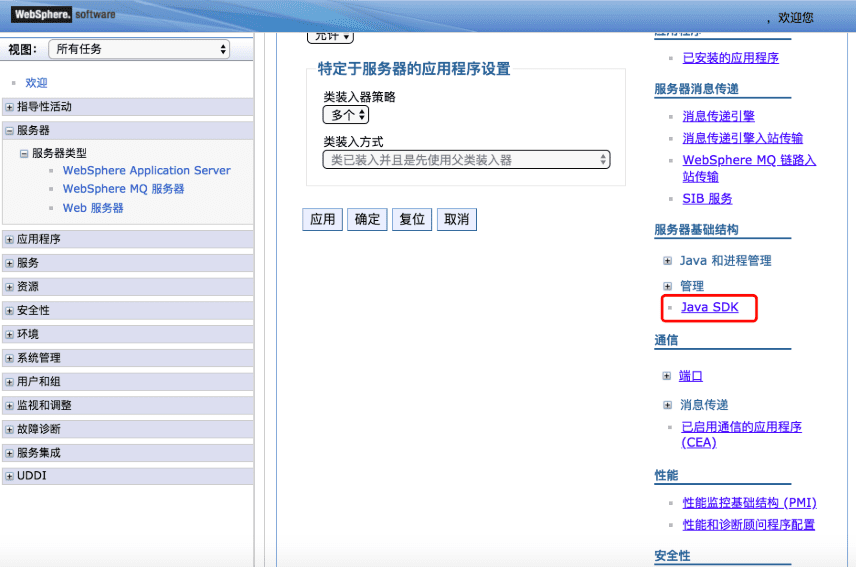Viewport: 856px width, 567px height.
Task: Expand the UDDI section
Action: click(x=9, y=476)
